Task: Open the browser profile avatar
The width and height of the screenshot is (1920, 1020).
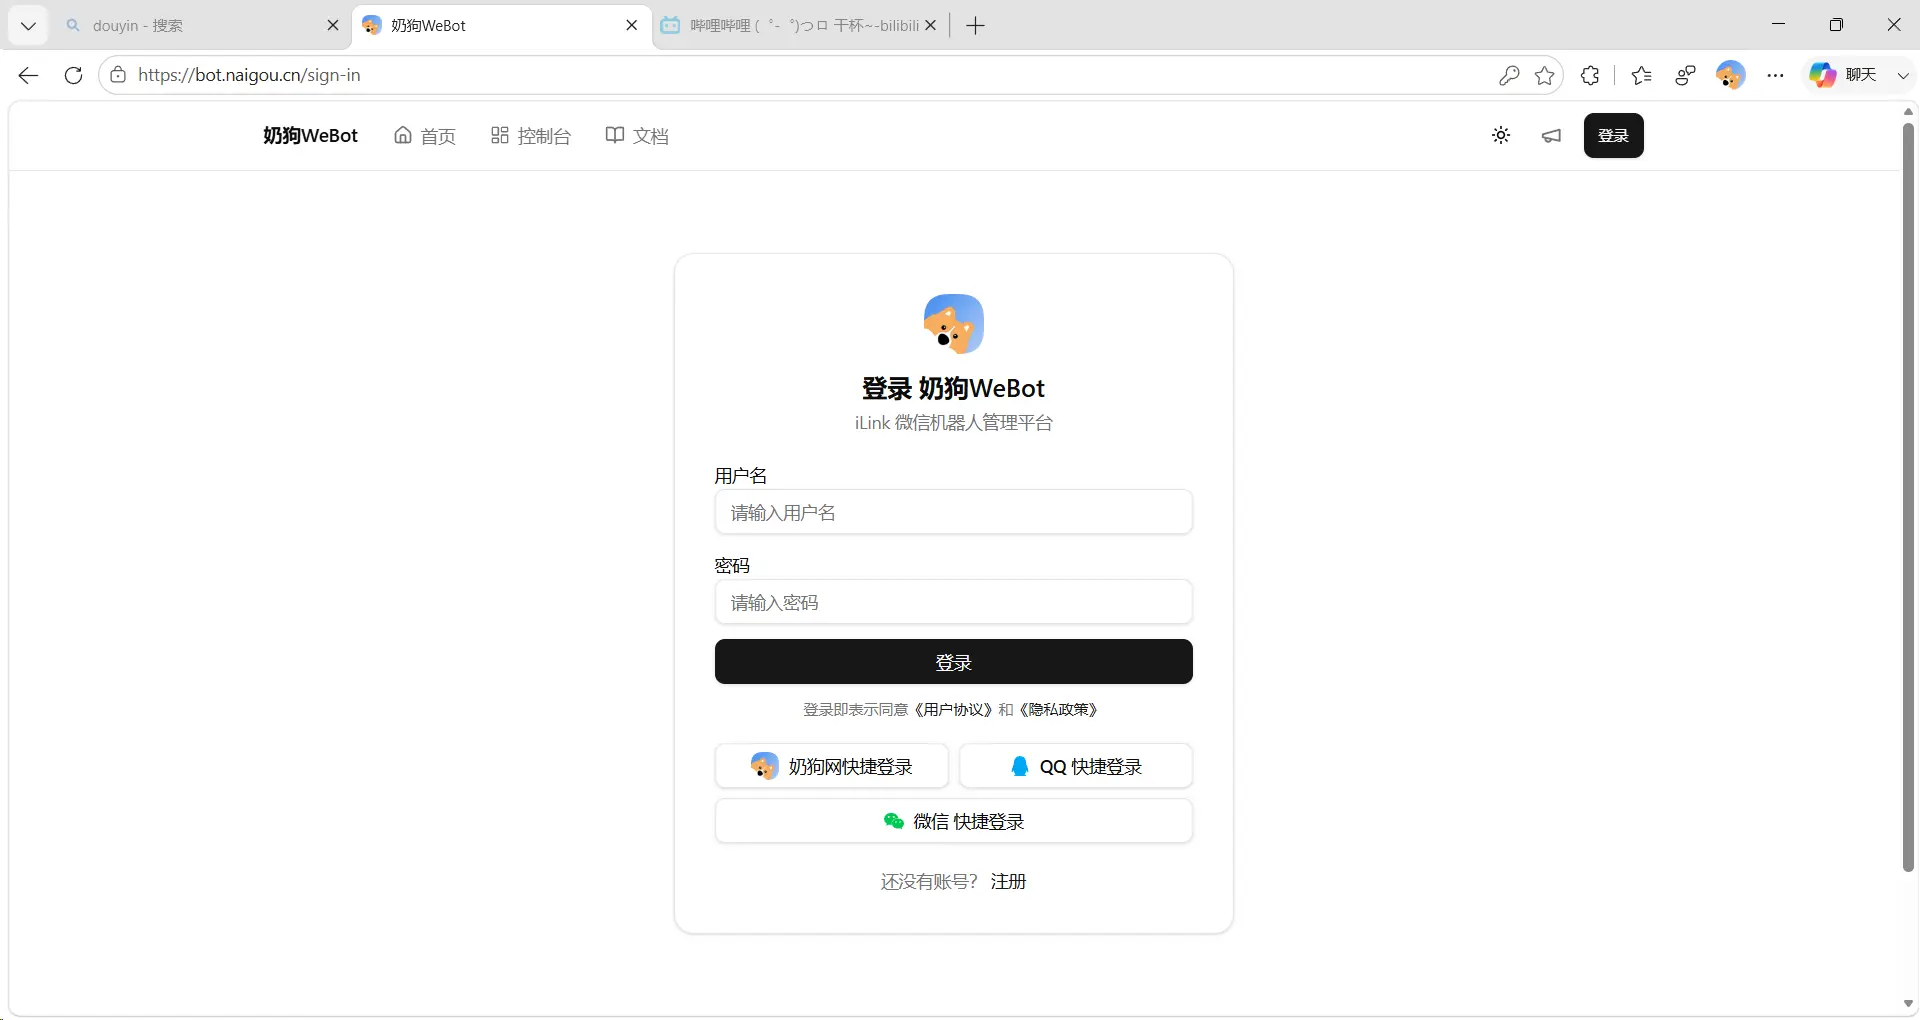Action: 1730,75
